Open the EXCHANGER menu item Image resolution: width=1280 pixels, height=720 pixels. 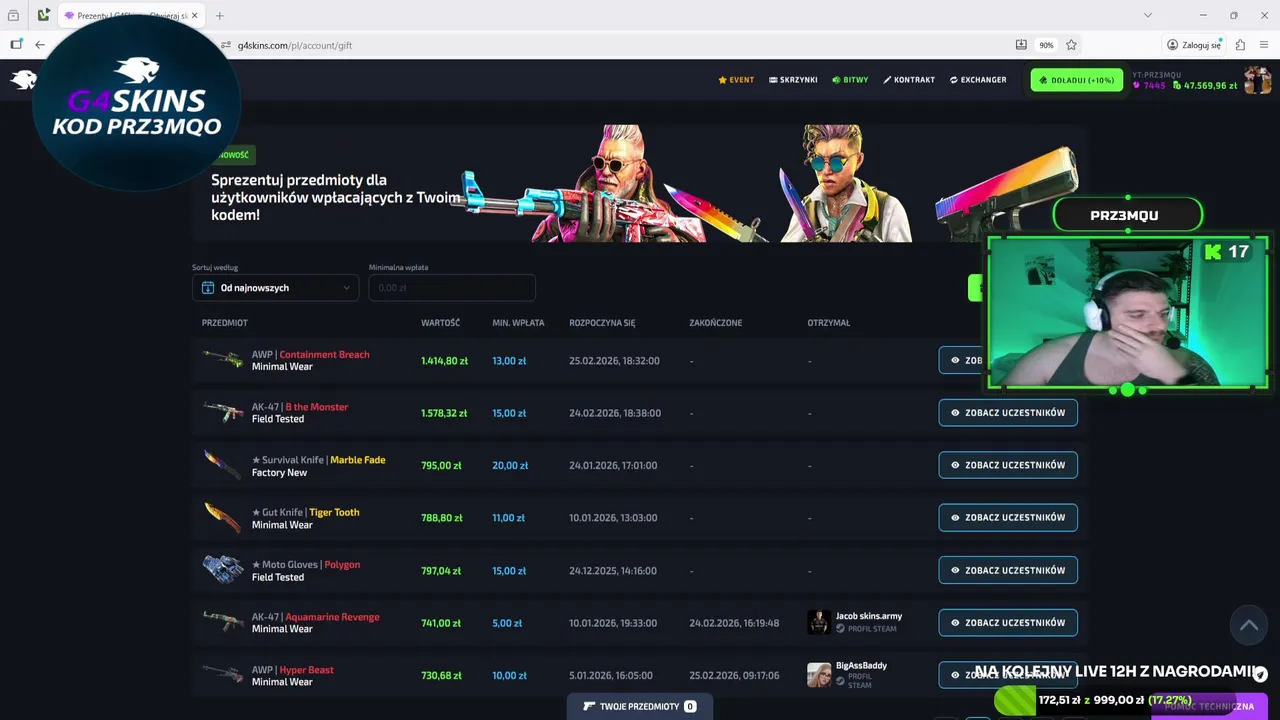pyautogui.click(x=978, y=80)
